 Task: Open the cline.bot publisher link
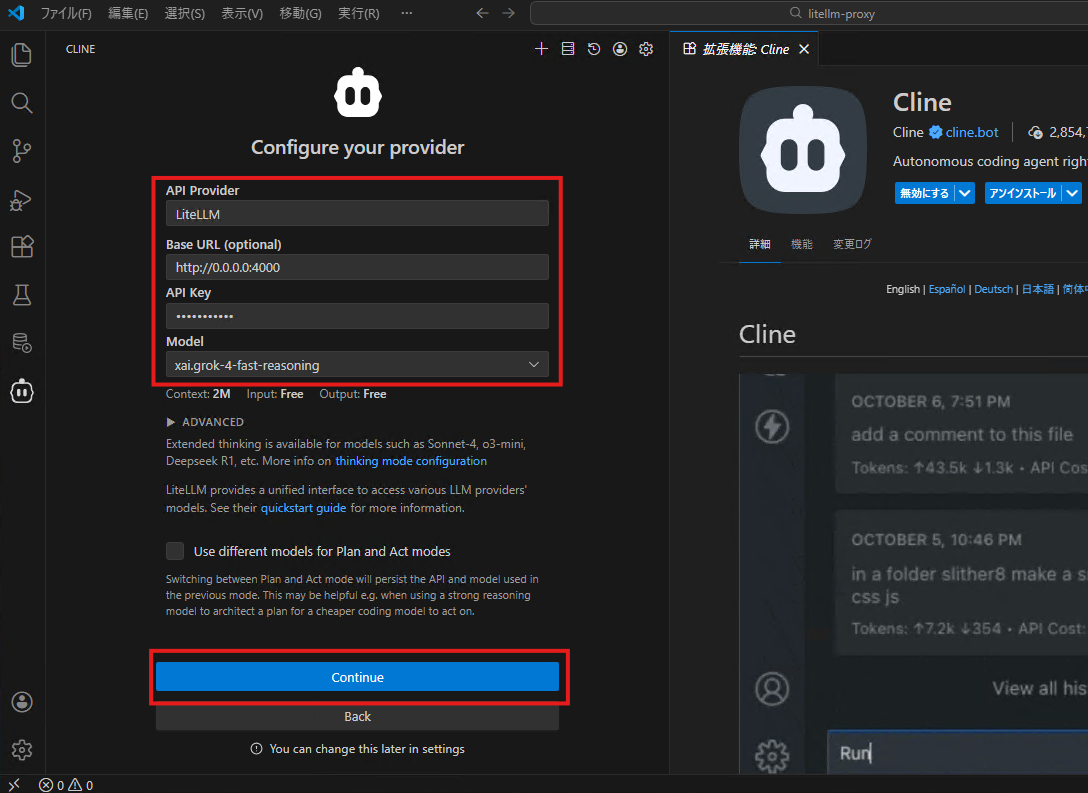coord(971,132)
